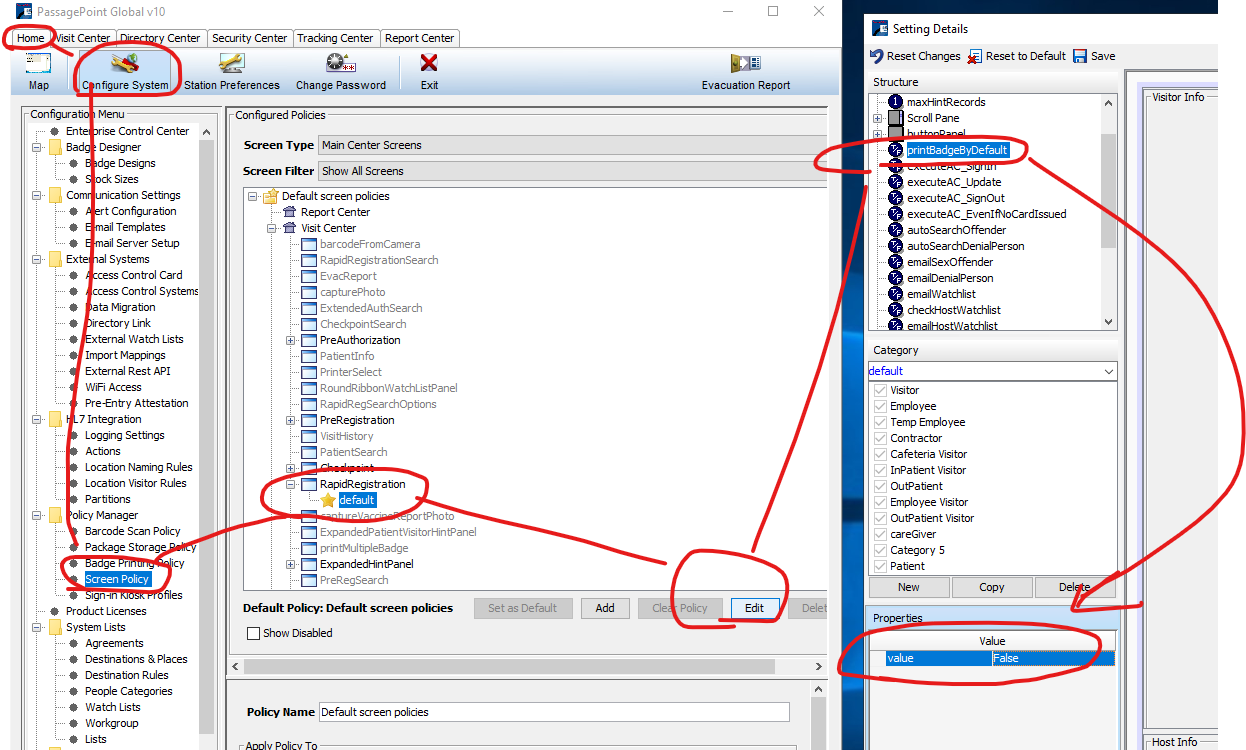Viewport: 1246px width, 750px height.
Task: Open the Evacuation Report icon
Action: (x=746, y=64)
